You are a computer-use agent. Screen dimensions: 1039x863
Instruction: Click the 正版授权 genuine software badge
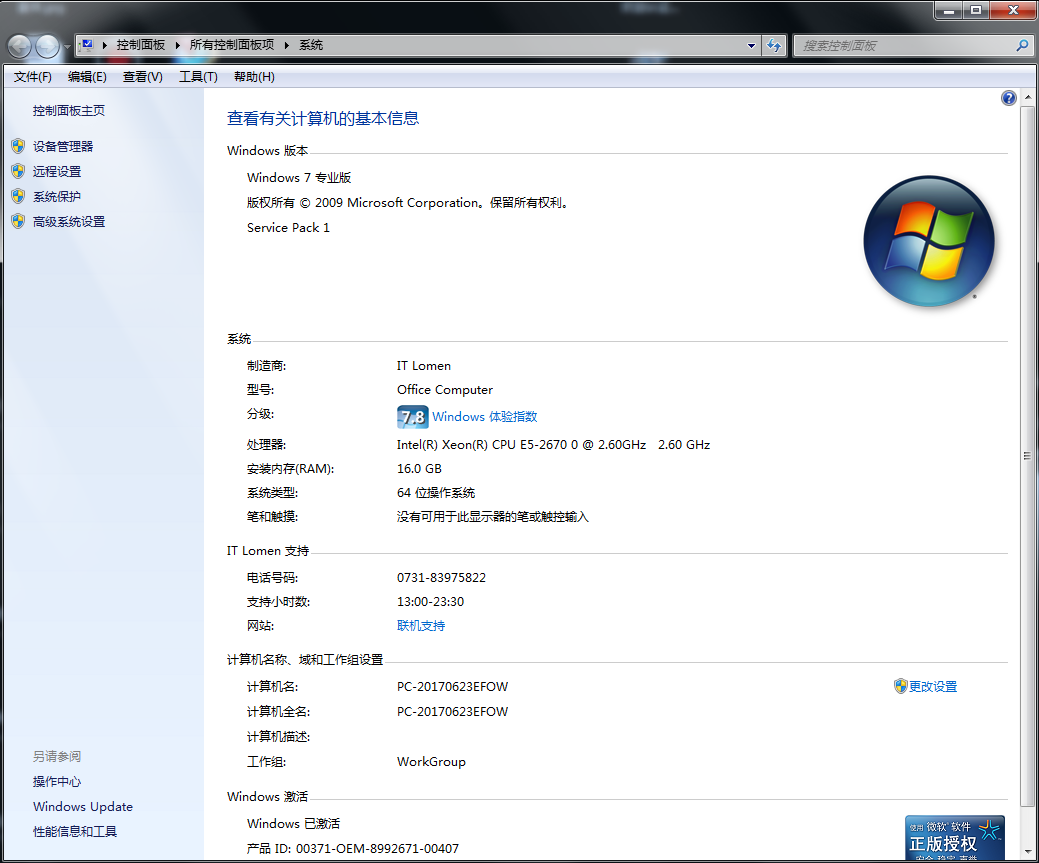[955, 838]
